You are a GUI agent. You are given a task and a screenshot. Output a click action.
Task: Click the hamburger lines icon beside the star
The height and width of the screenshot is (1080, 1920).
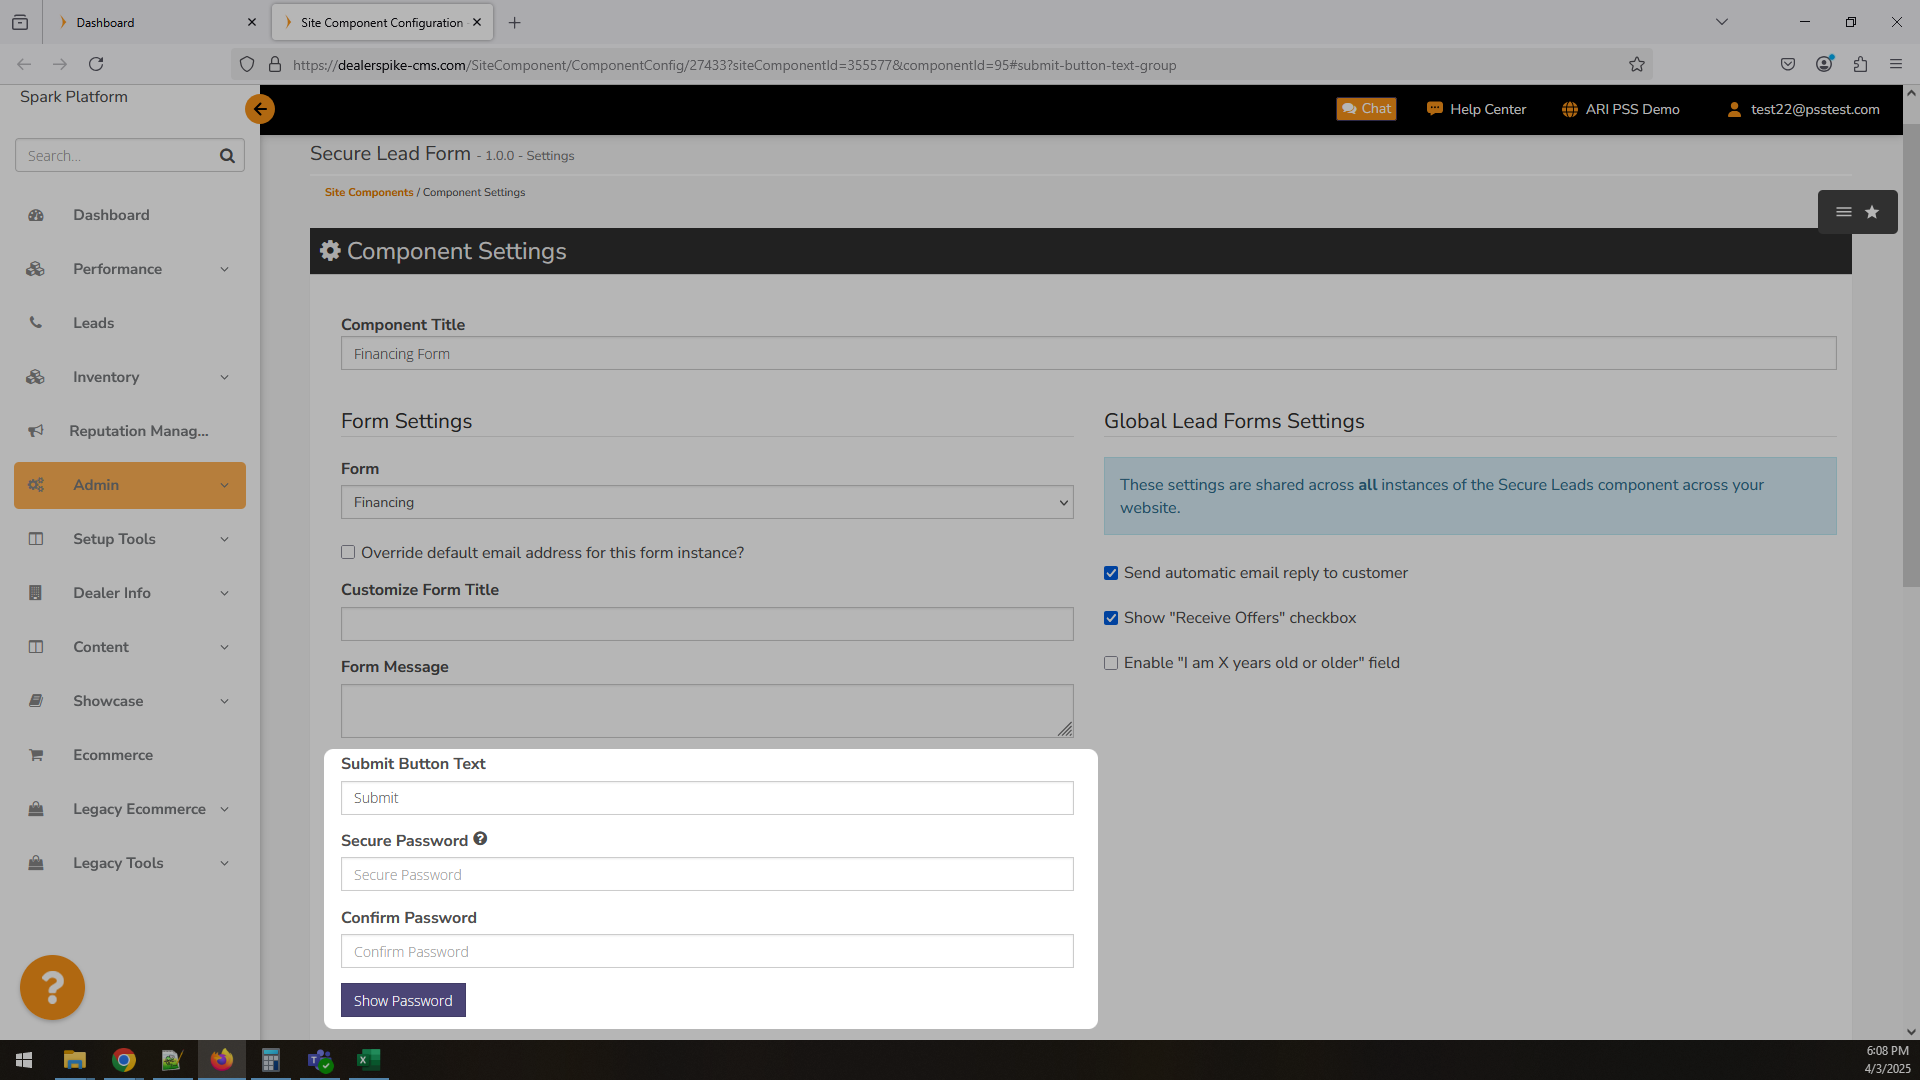pos(1843,212)
